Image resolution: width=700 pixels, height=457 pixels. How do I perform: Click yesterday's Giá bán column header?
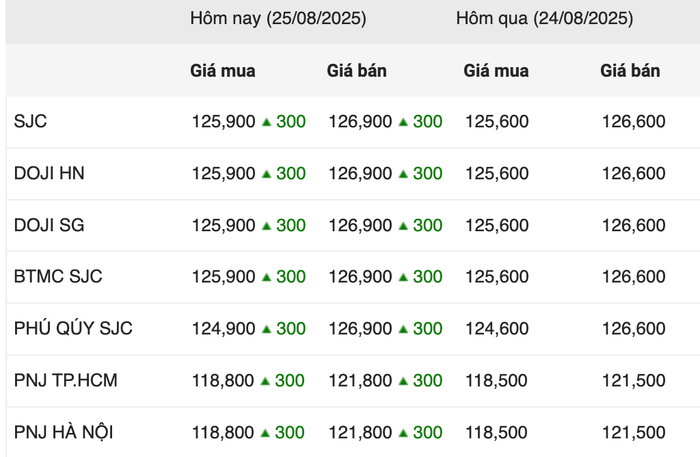pyautogui.click(x=630, y=71)
